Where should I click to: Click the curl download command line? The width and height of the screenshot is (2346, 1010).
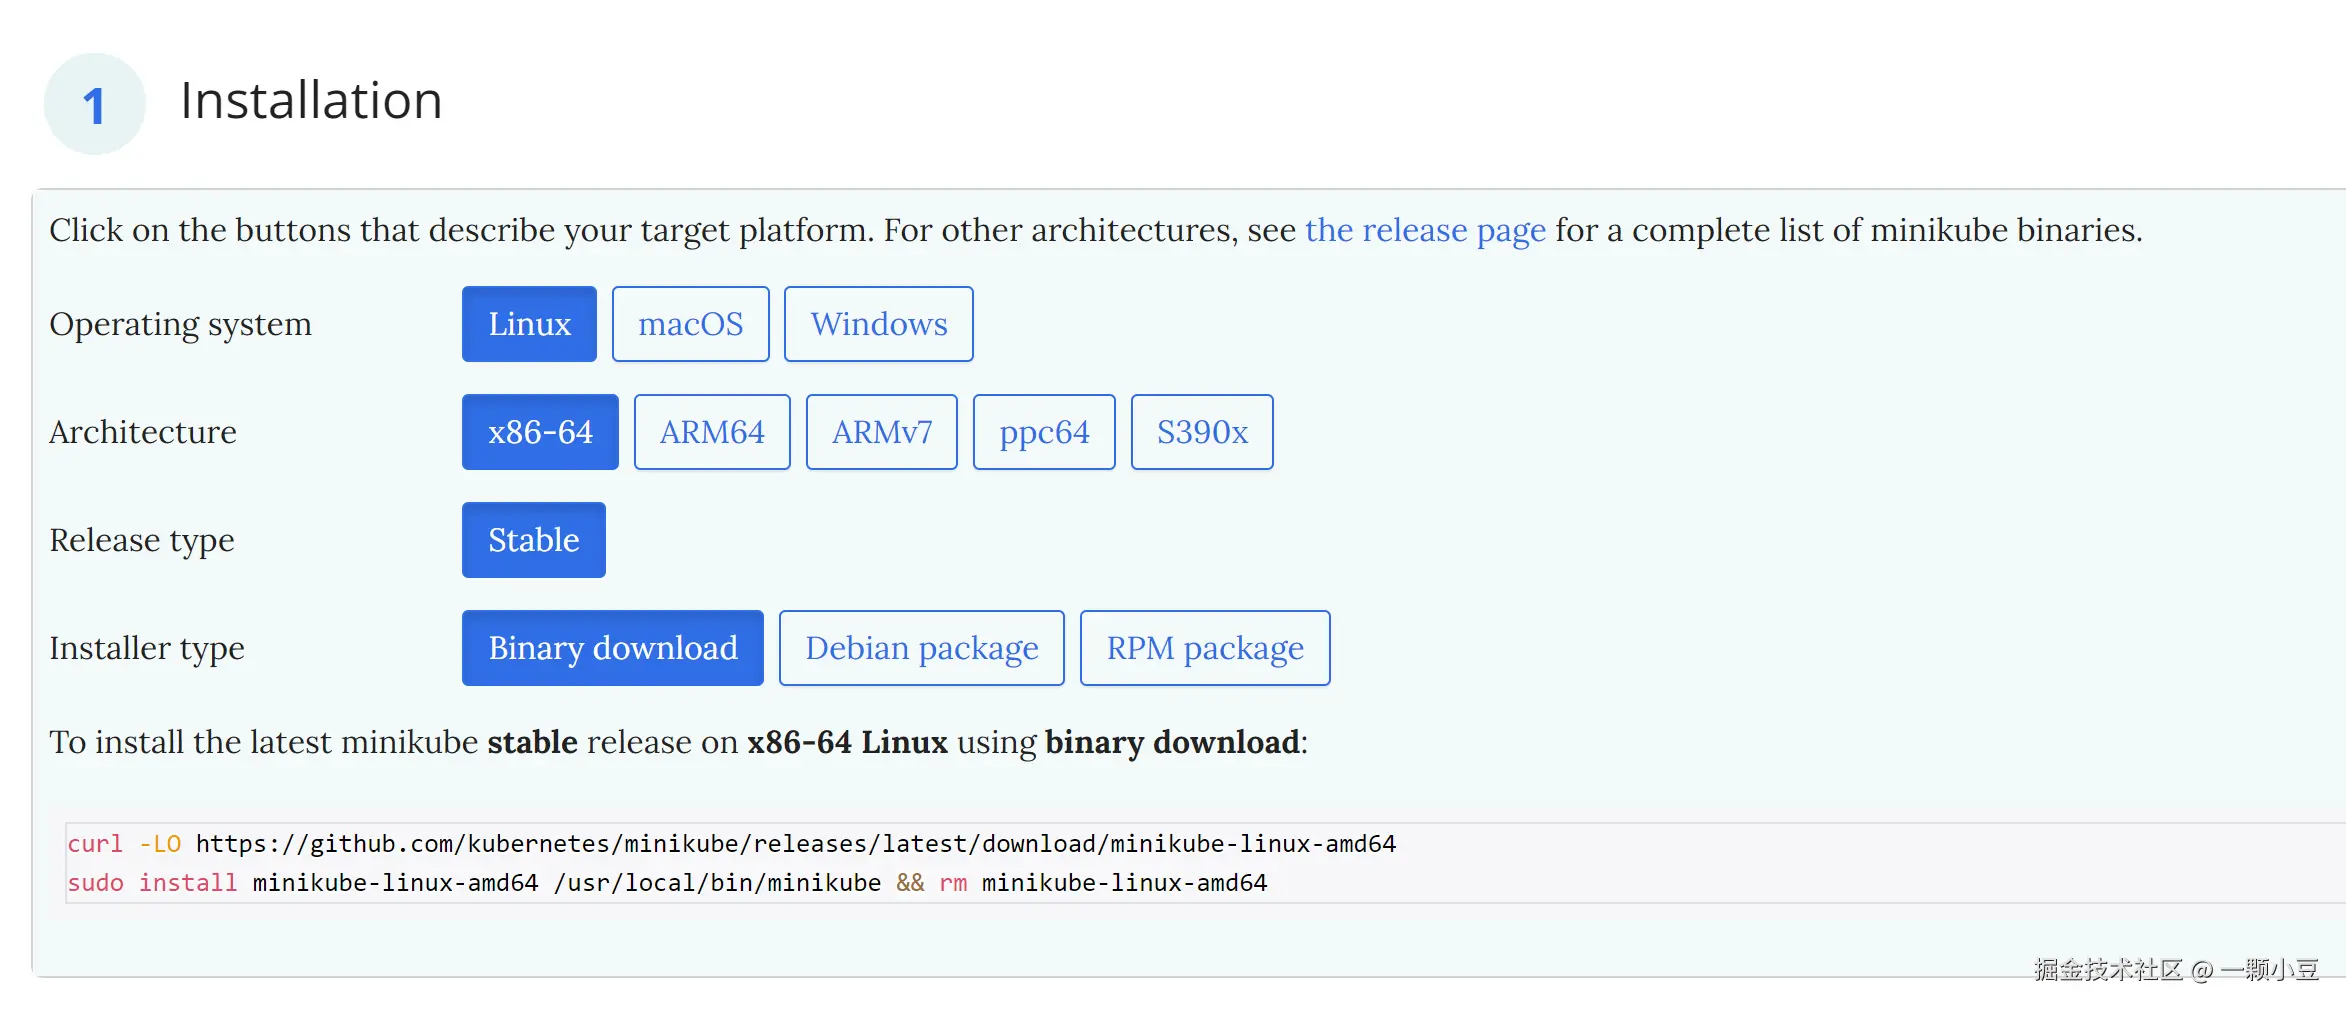731,844
